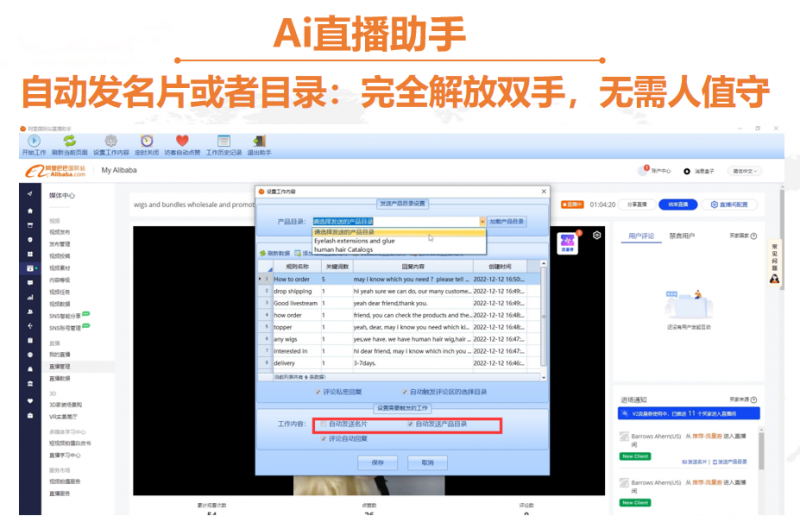
Task: Click the store icon below home in dark sidebar
Action: point(30,225)
